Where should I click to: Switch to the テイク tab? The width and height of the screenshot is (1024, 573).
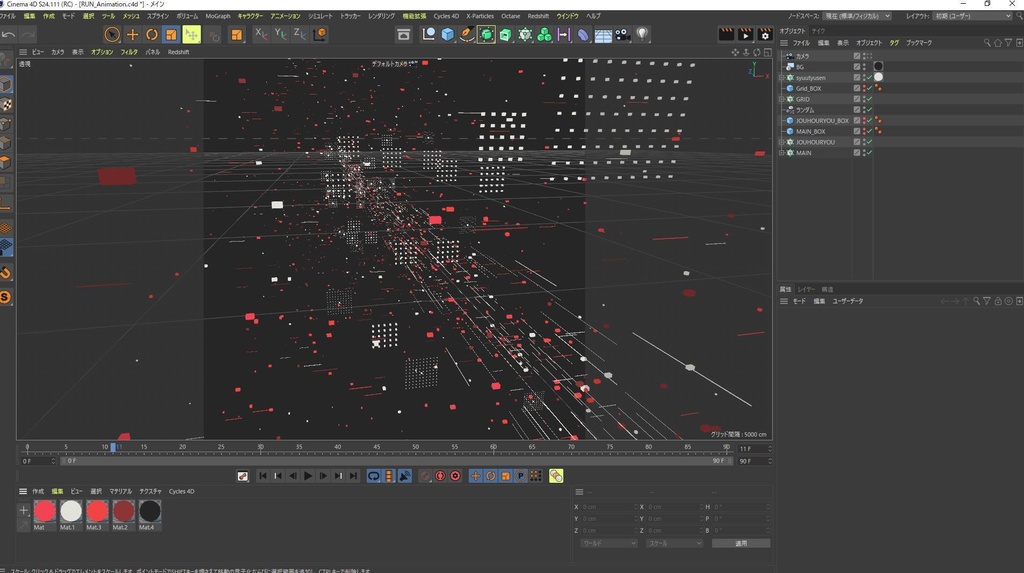click(x=818, y=31)
